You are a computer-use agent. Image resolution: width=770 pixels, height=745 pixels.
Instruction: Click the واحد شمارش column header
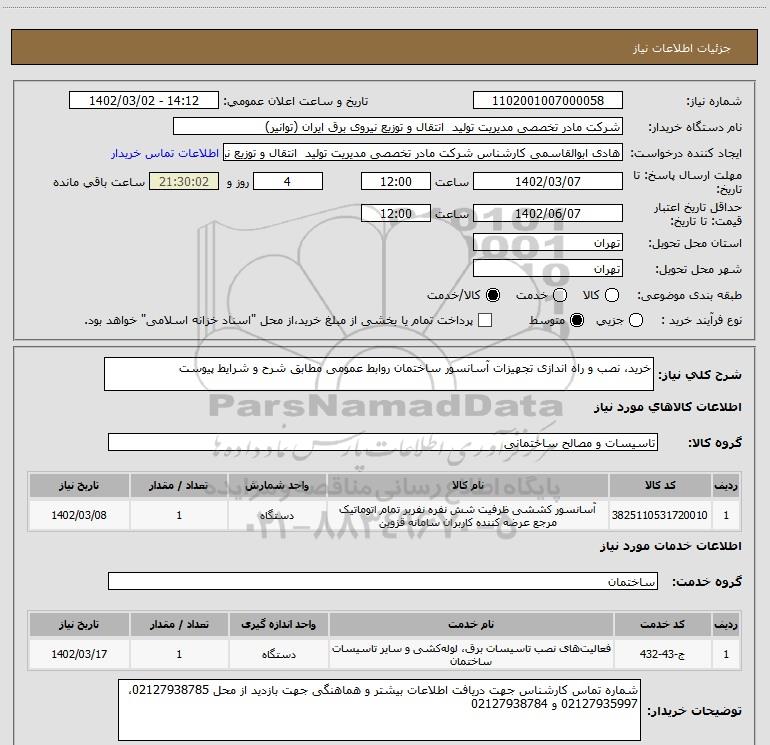pos(277,485)
